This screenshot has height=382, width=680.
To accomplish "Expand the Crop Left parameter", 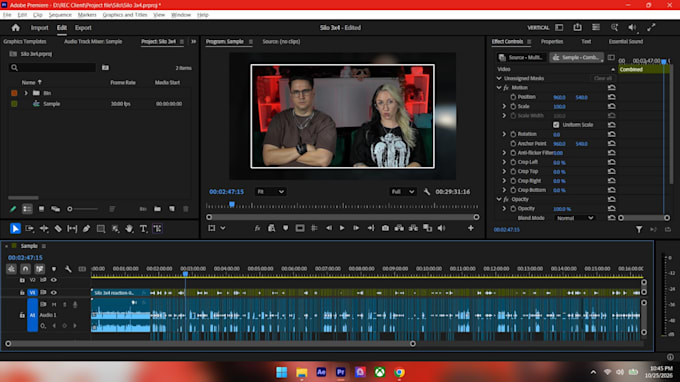I will 504,162.
